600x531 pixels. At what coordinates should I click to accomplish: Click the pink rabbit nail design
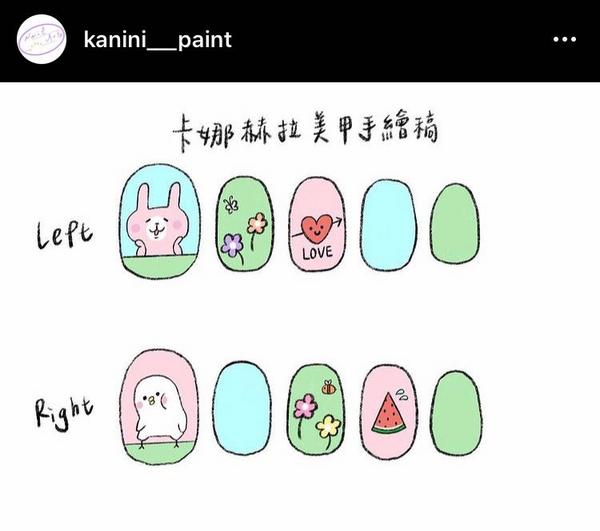tap(160, 222)
